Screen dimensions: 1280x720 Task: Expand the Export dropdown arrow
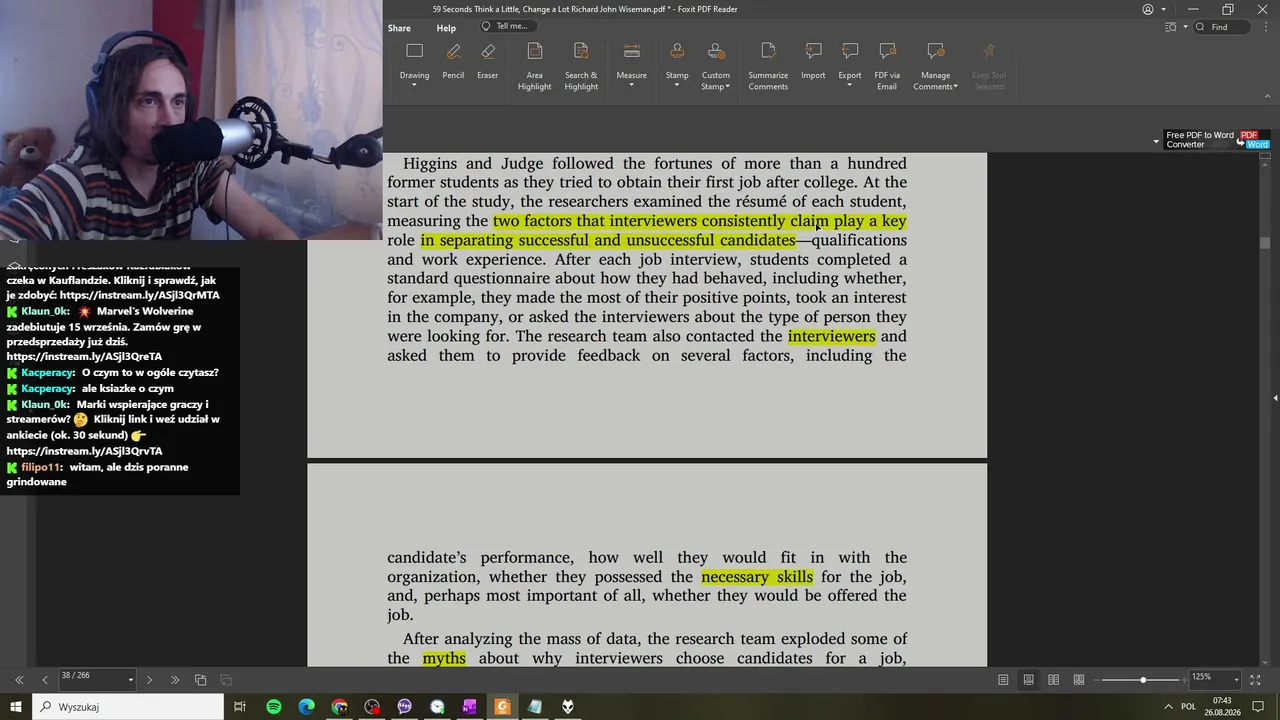tap(850, 86)
